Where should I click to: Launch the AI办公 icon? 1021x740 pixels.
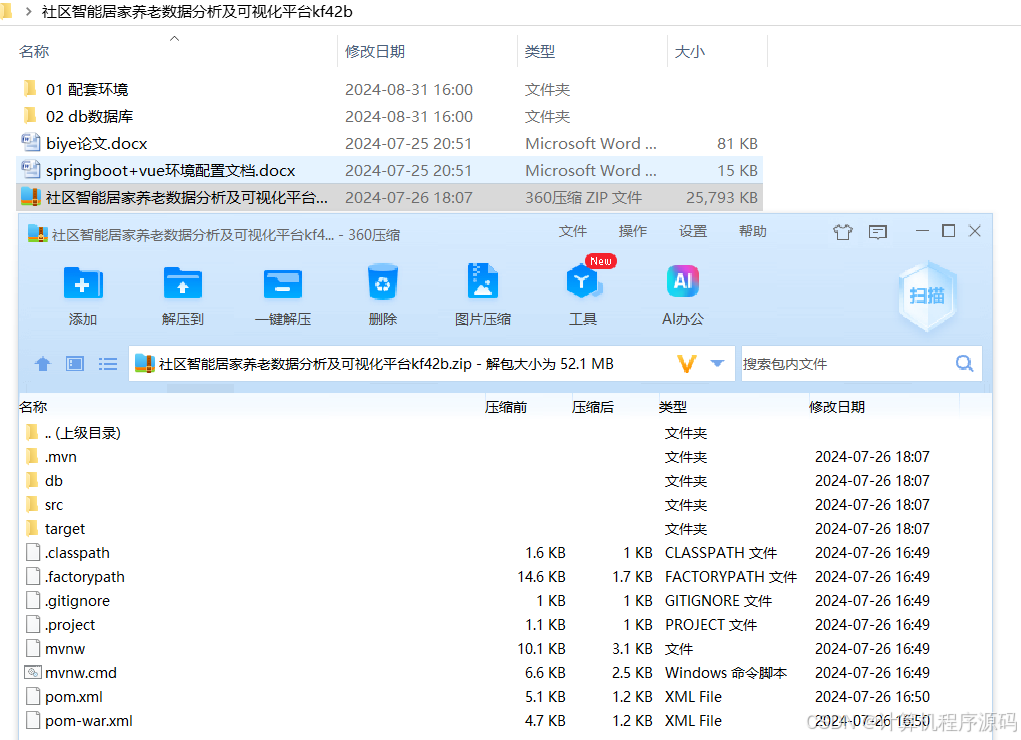pos(682,281)
